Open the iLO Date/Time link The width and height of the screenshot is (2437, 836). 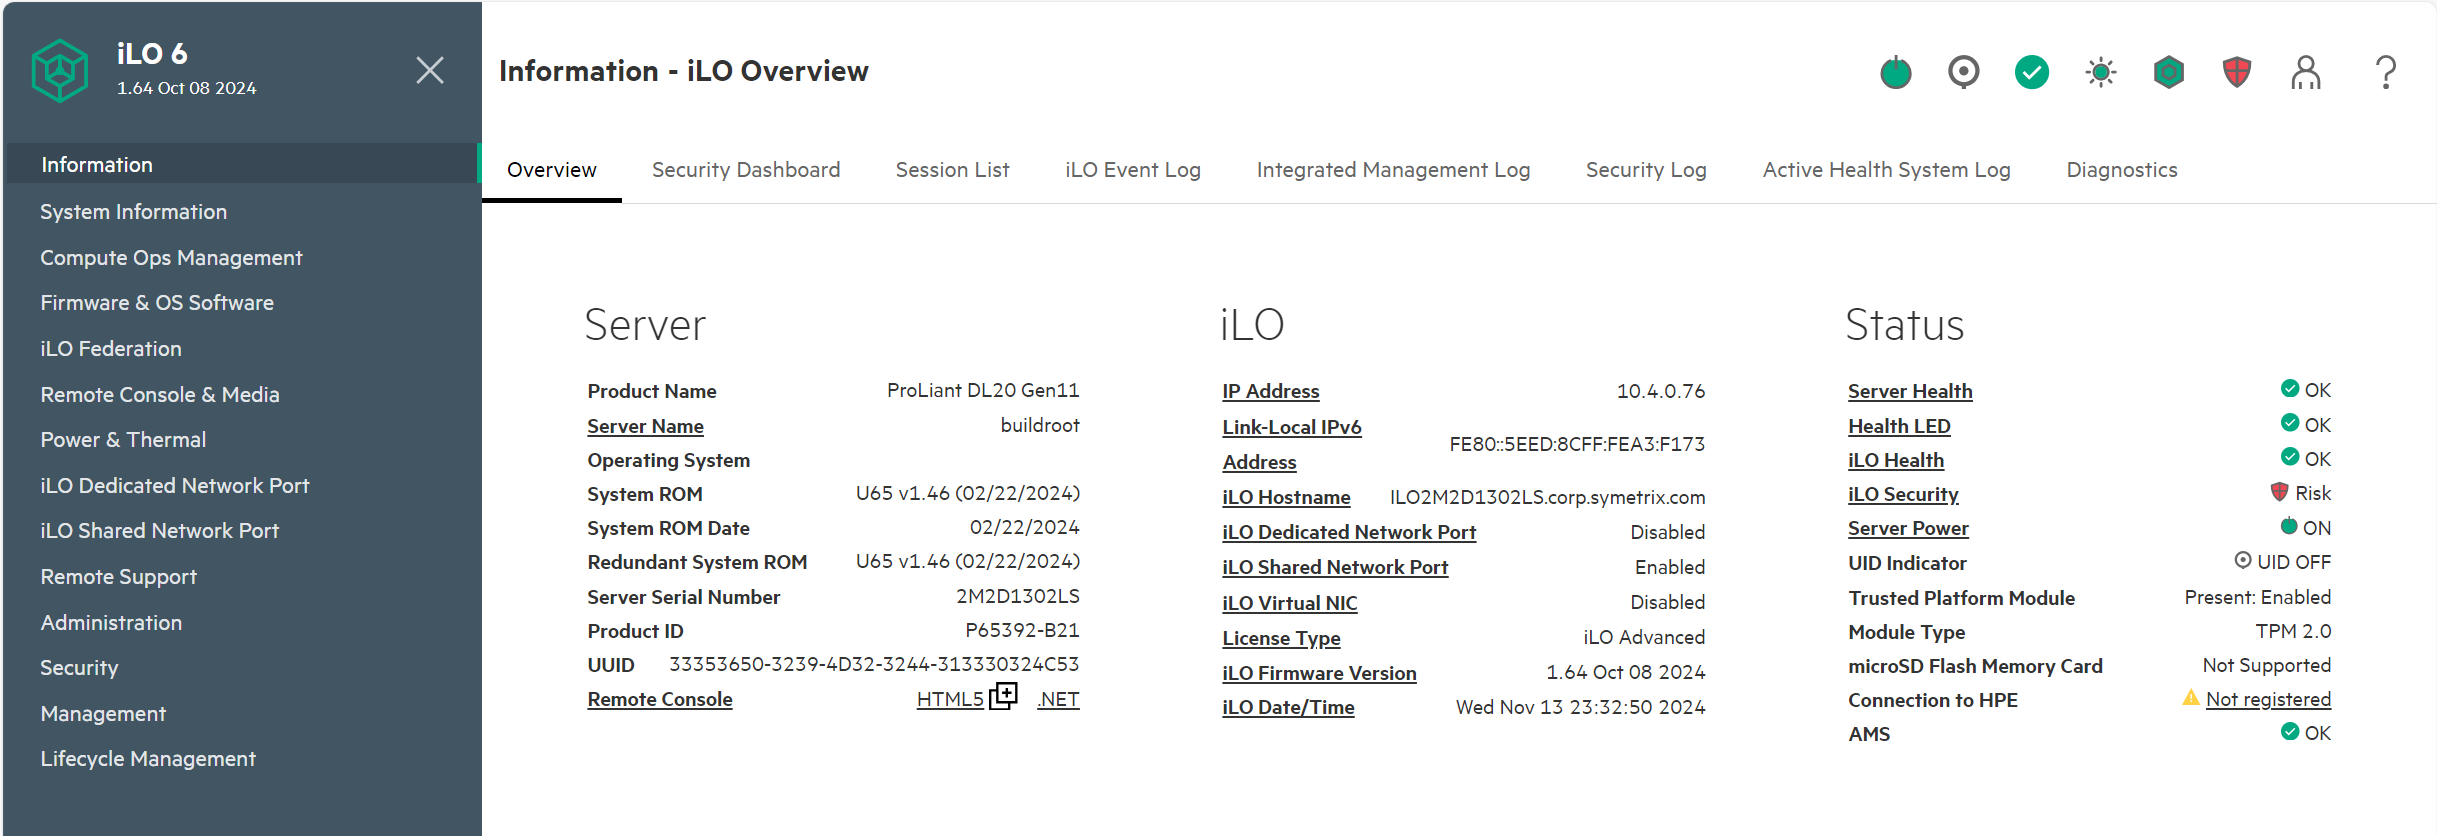point(1288,707)
